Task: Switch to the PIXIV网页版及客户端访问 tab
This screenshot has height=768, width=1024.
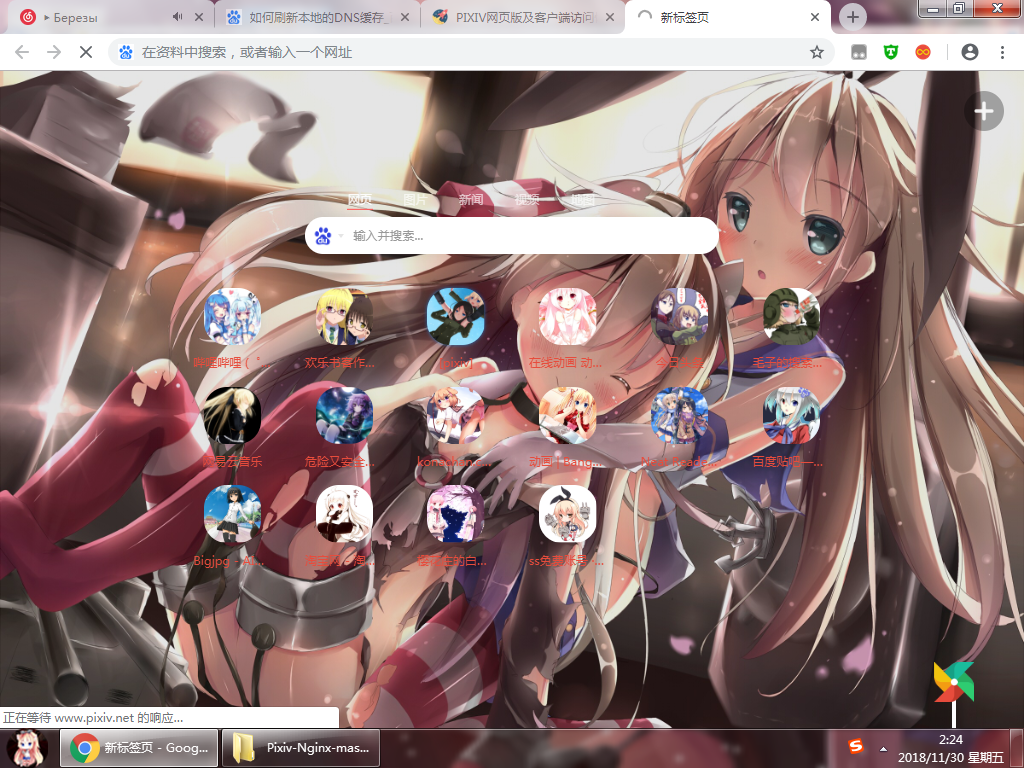Action: pyautogui.click(x=523, y=17)
